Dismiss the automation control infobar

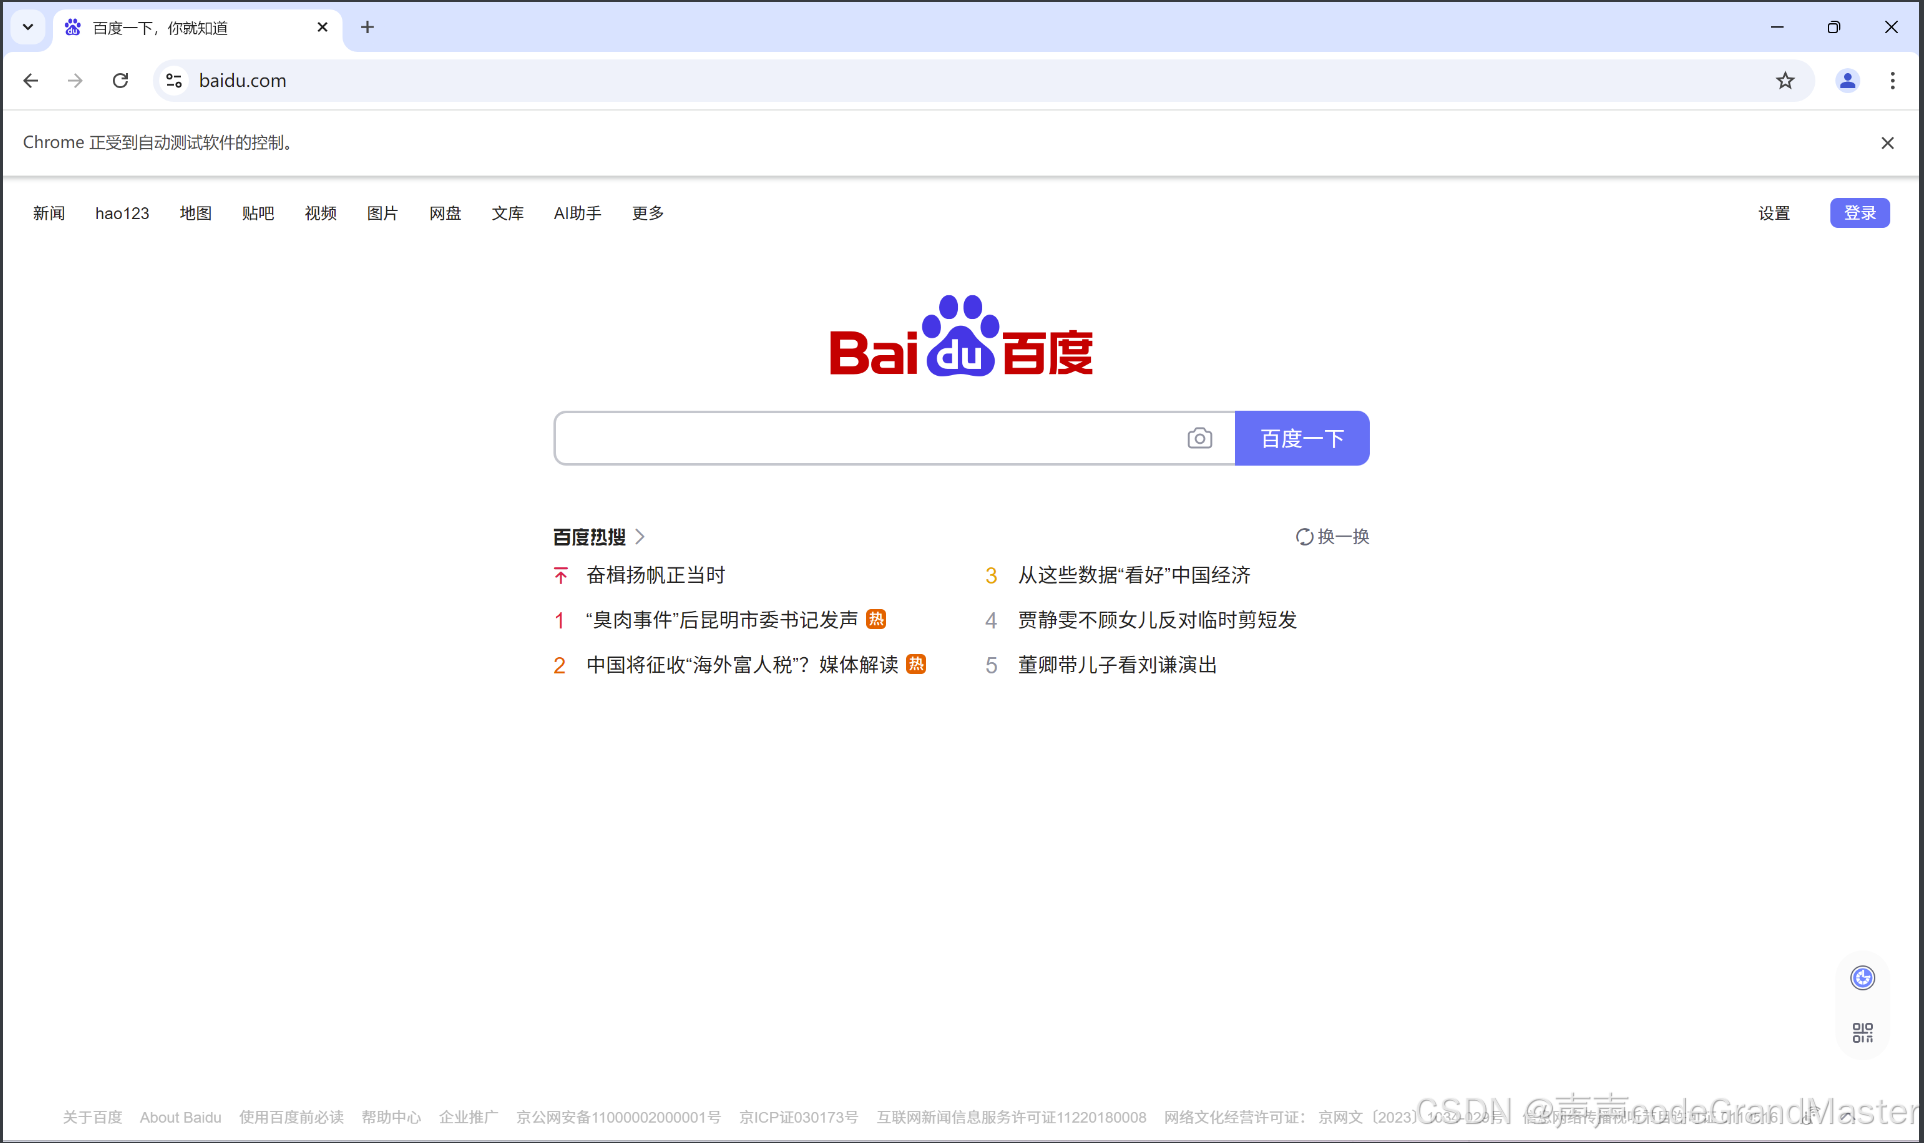pyautogui.click(x=1887, y=143)
